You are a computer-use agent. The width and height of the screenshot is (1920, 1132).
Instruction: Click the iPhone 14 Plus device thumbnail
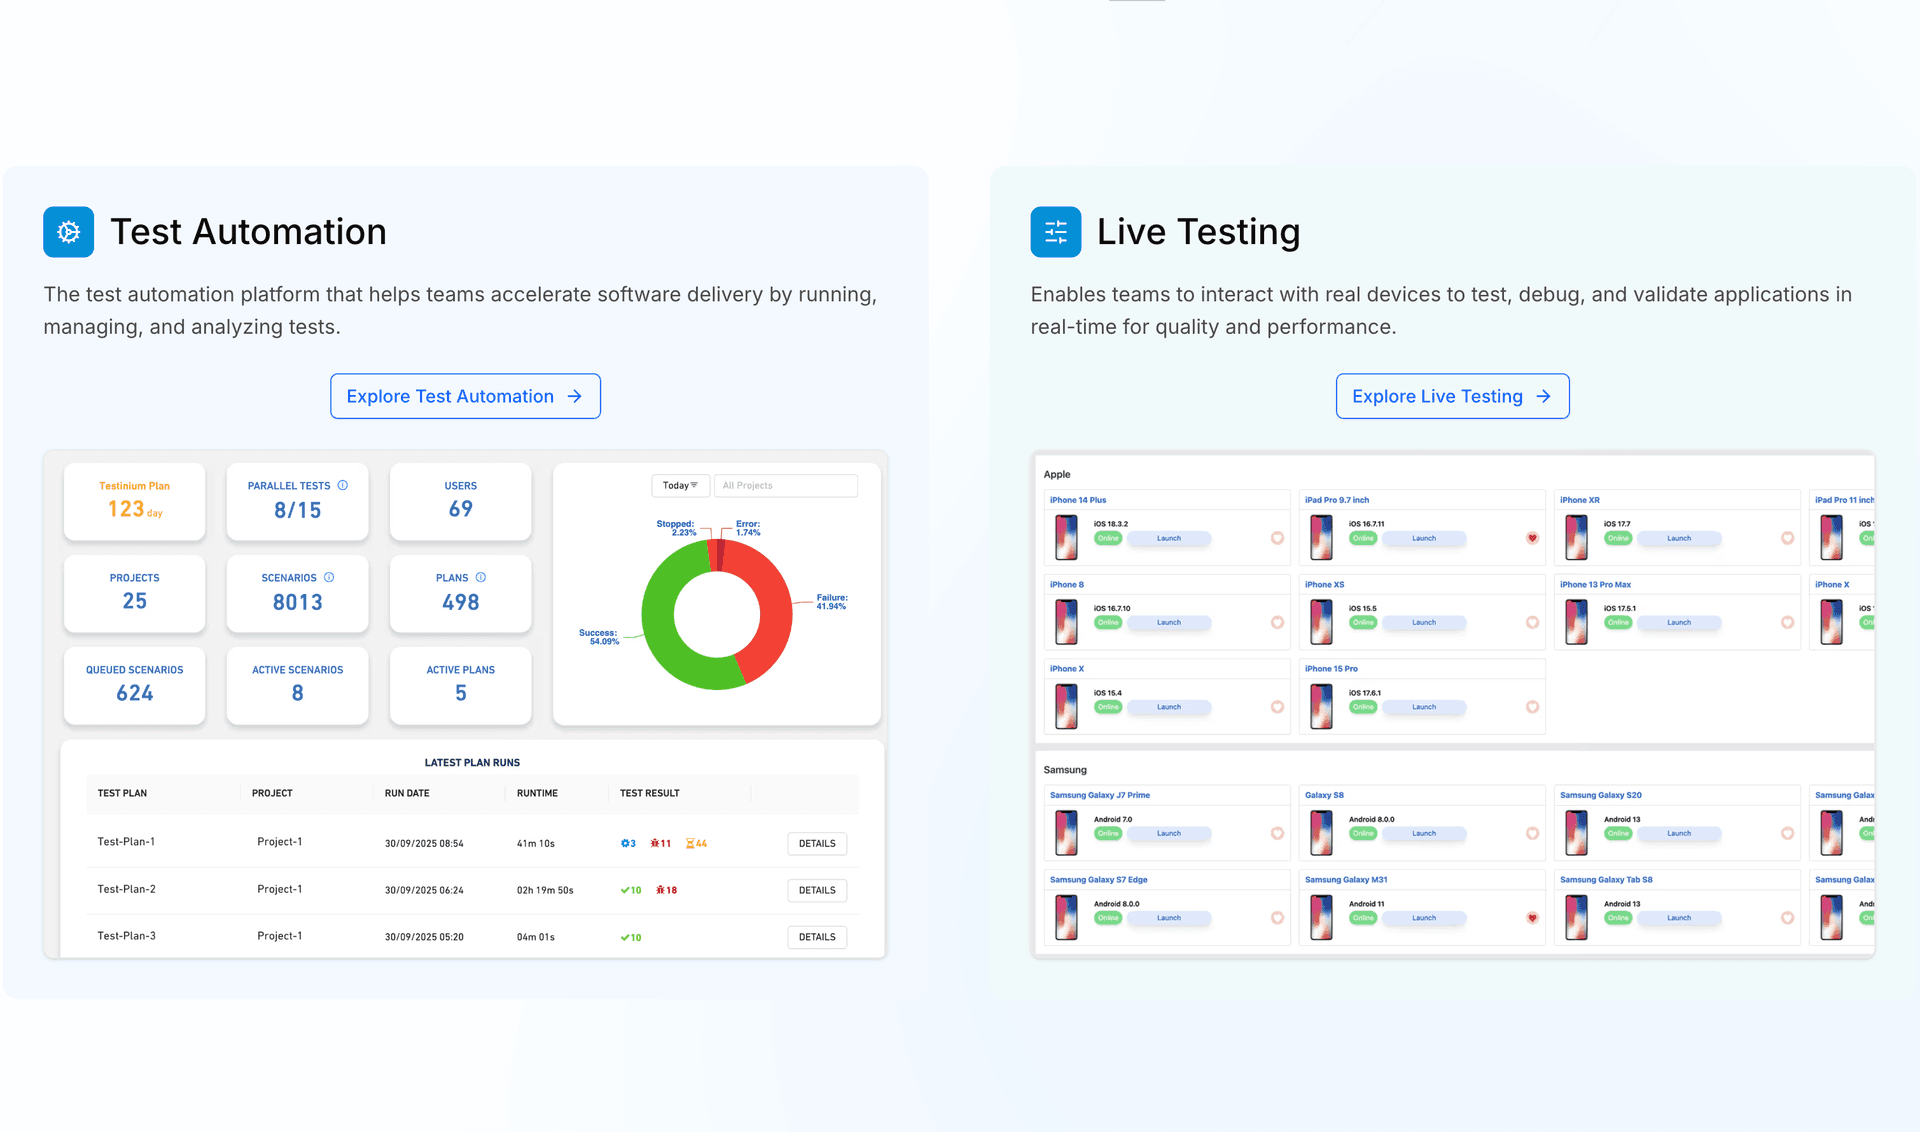[x=1066, y=537]
